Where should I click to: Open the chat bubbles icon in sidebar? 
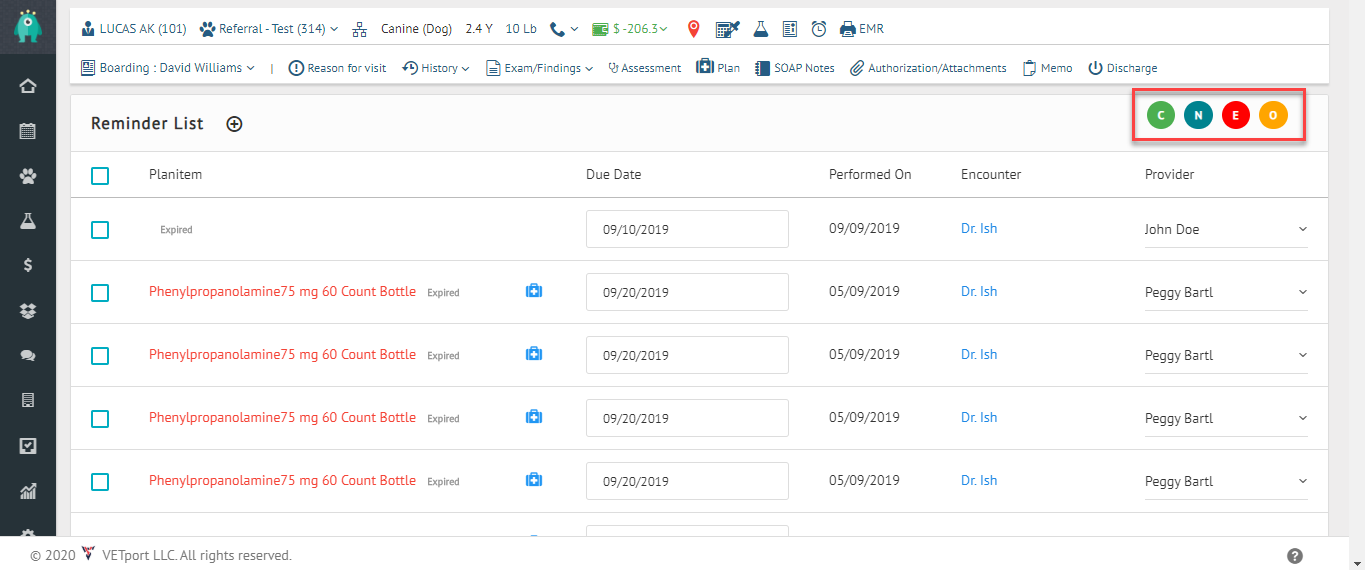click(28, 356)
